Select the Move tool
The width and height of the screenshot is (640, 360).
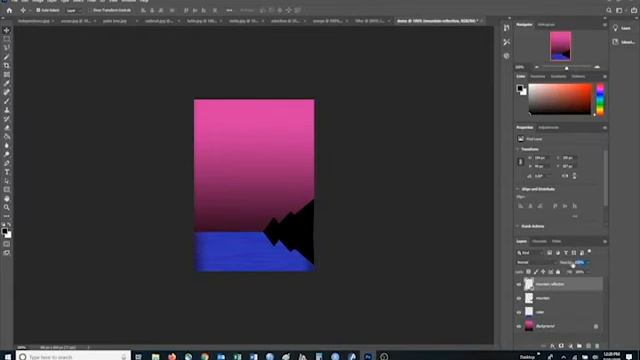pyautogui.click(x=7, y=30)
